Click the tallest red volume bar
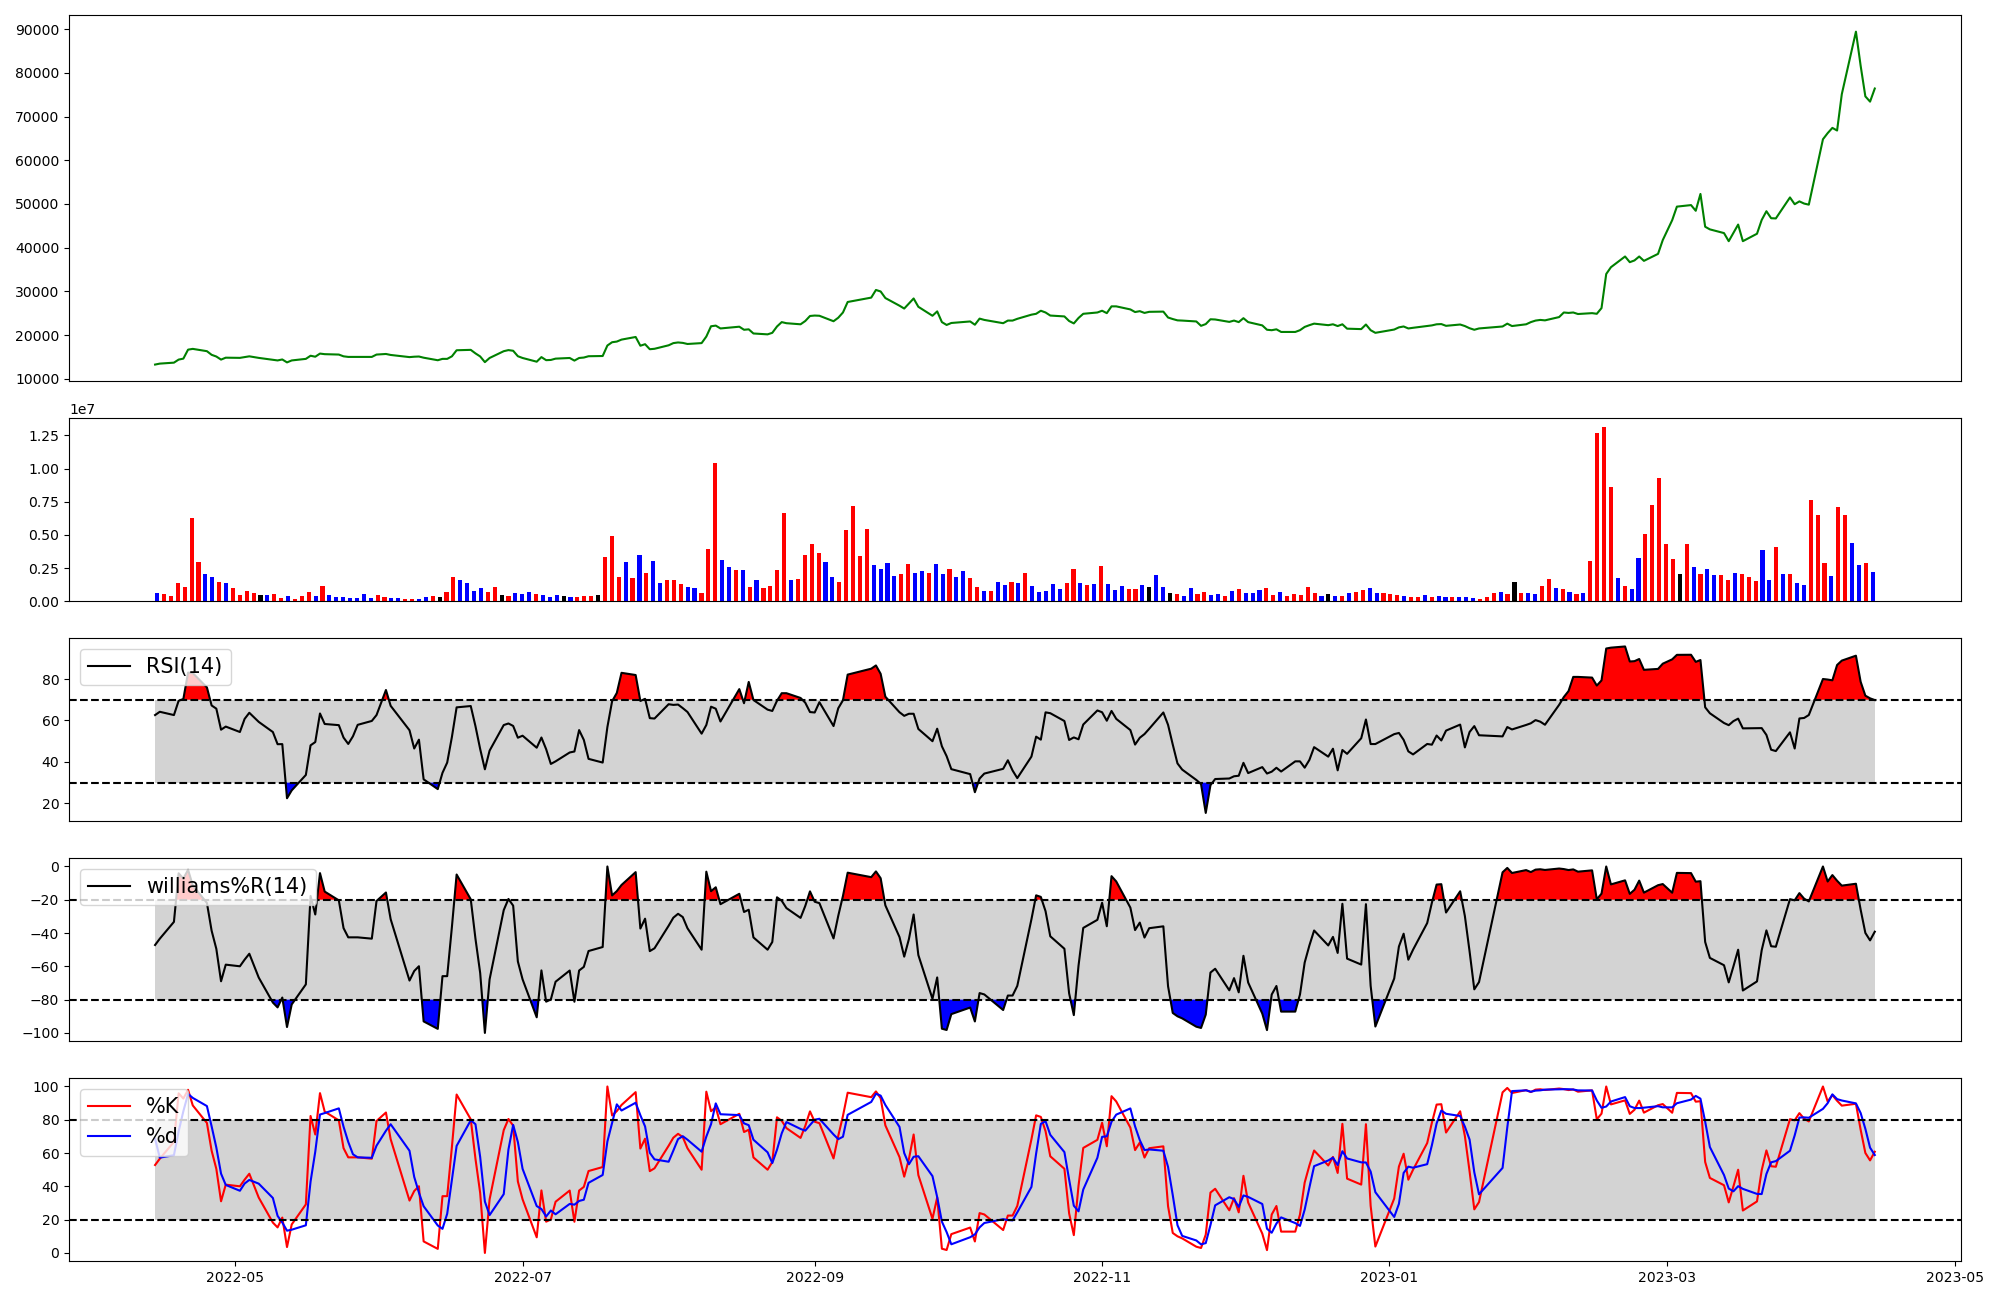The height and width of the screenshot is (1300, 2000). [x=1604, y=515]
